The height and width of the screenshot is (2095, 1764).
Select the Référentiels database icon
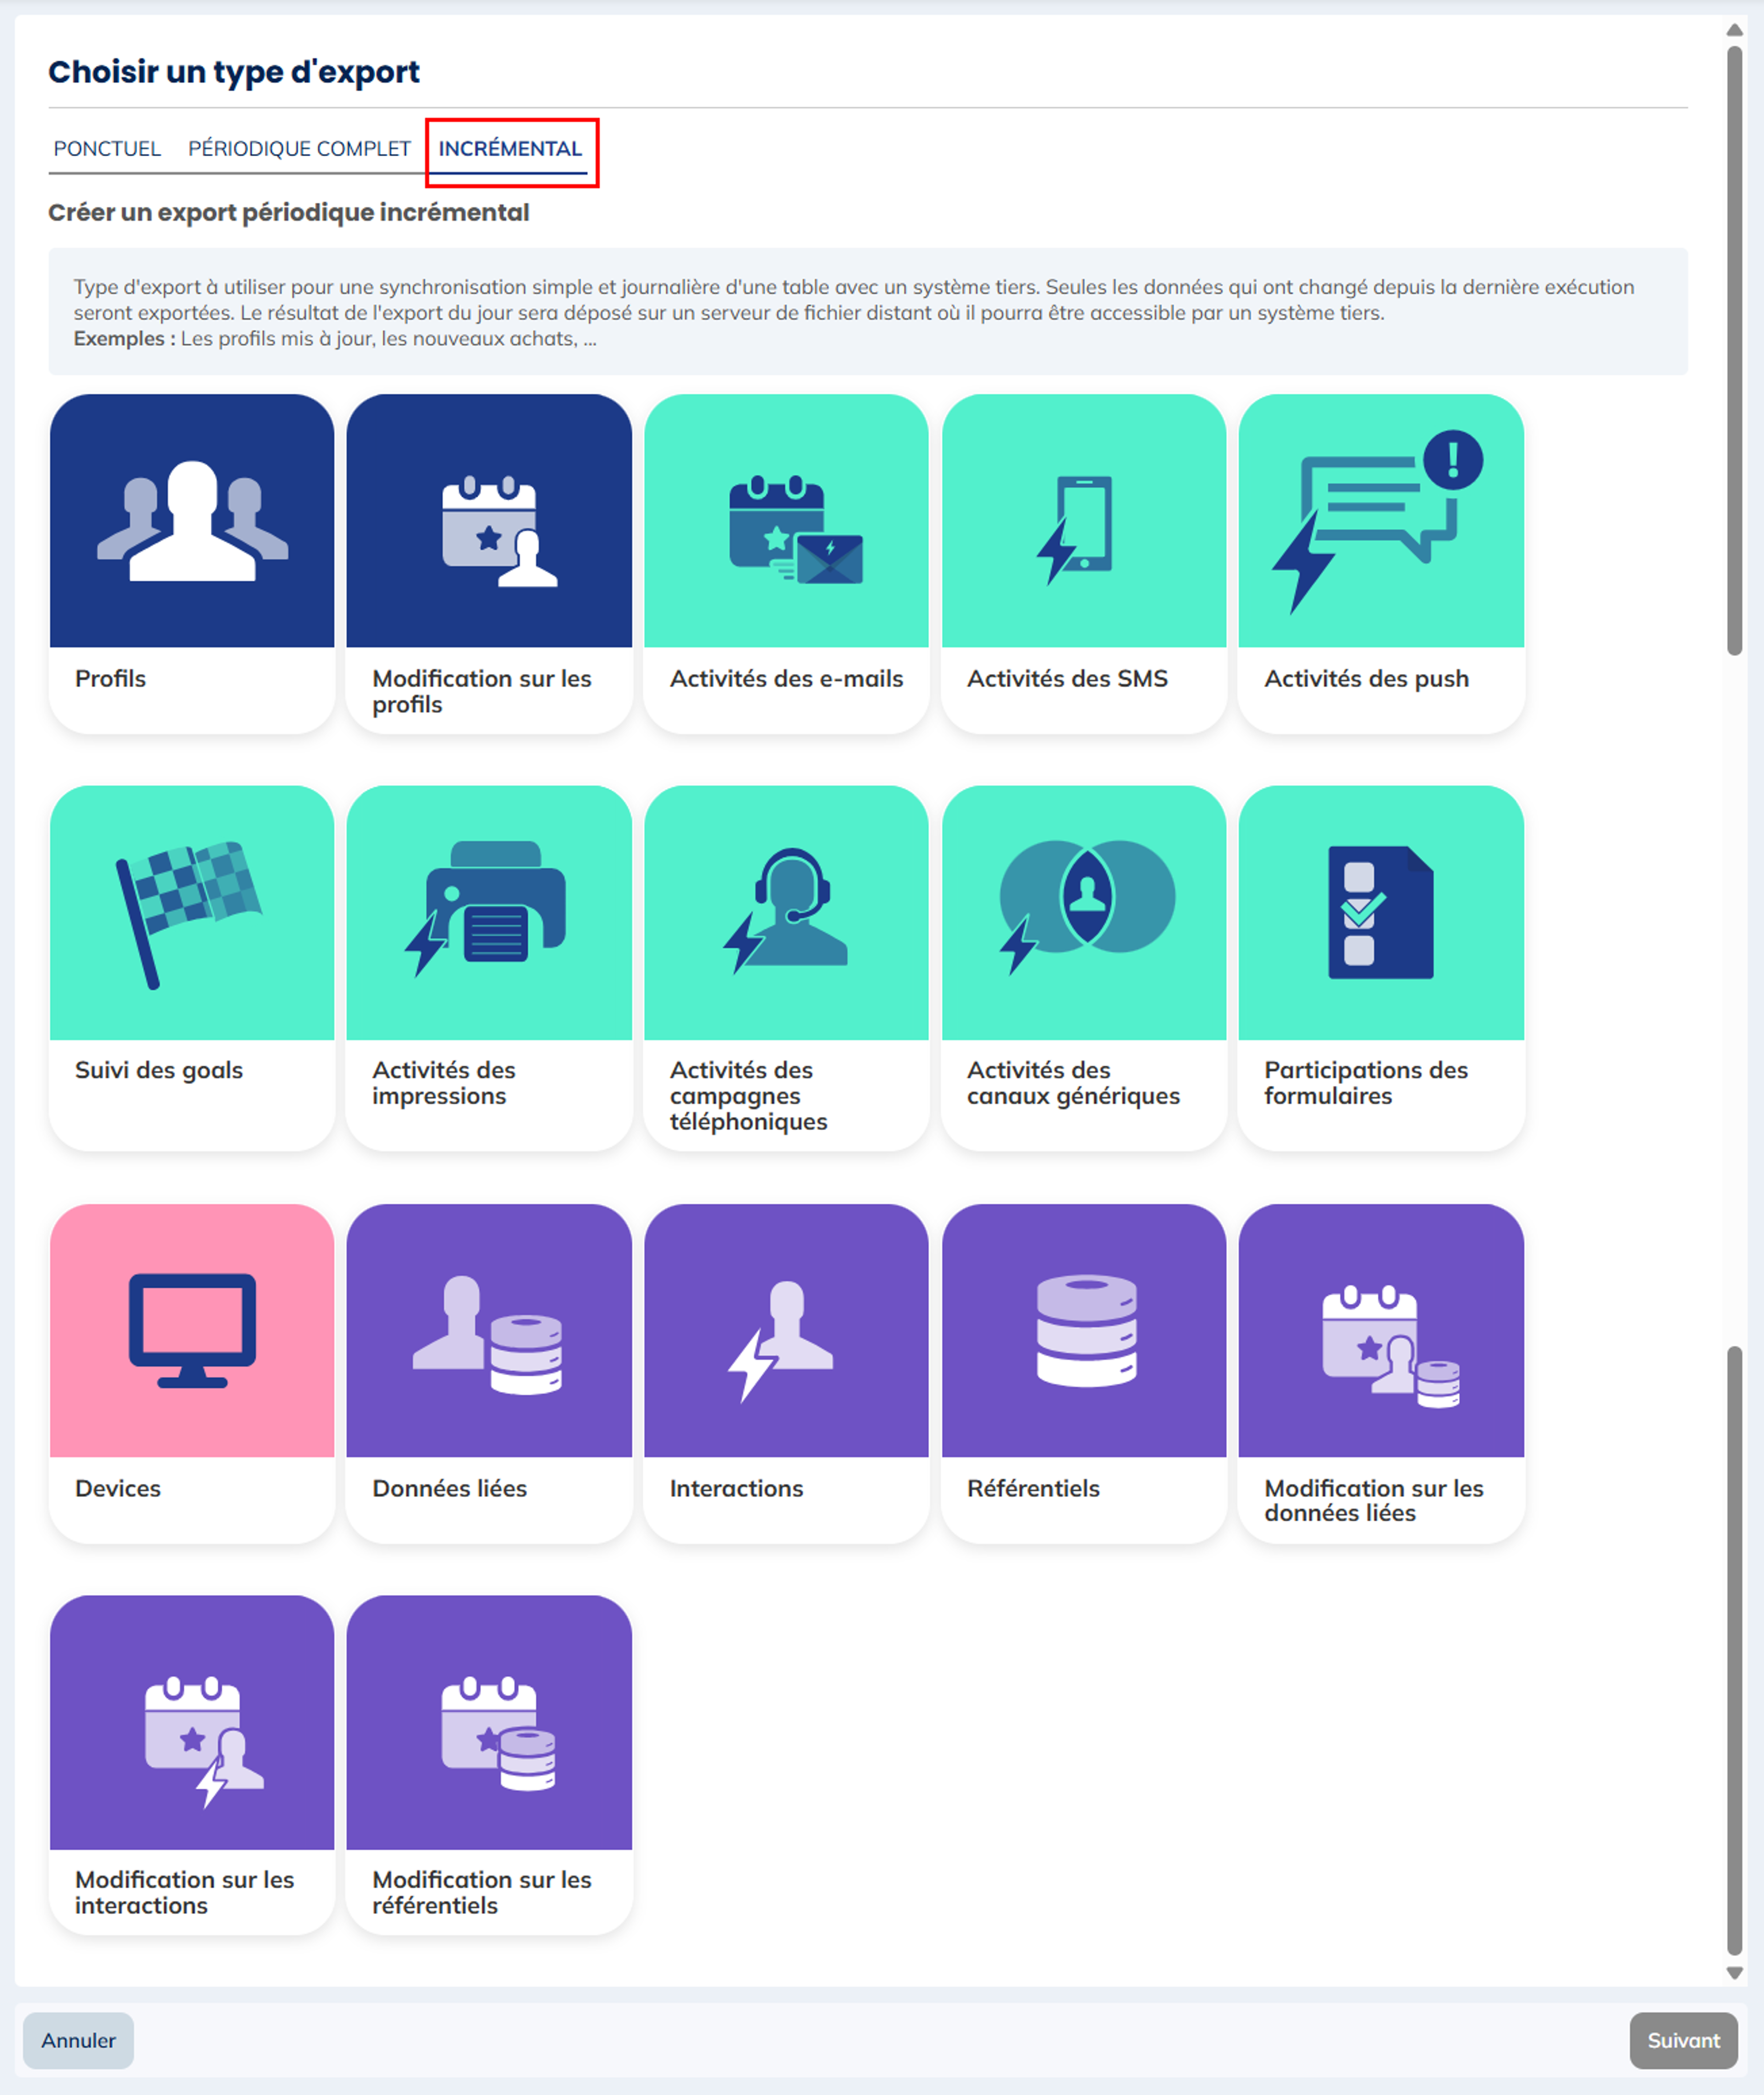tap(1085, 1330)
